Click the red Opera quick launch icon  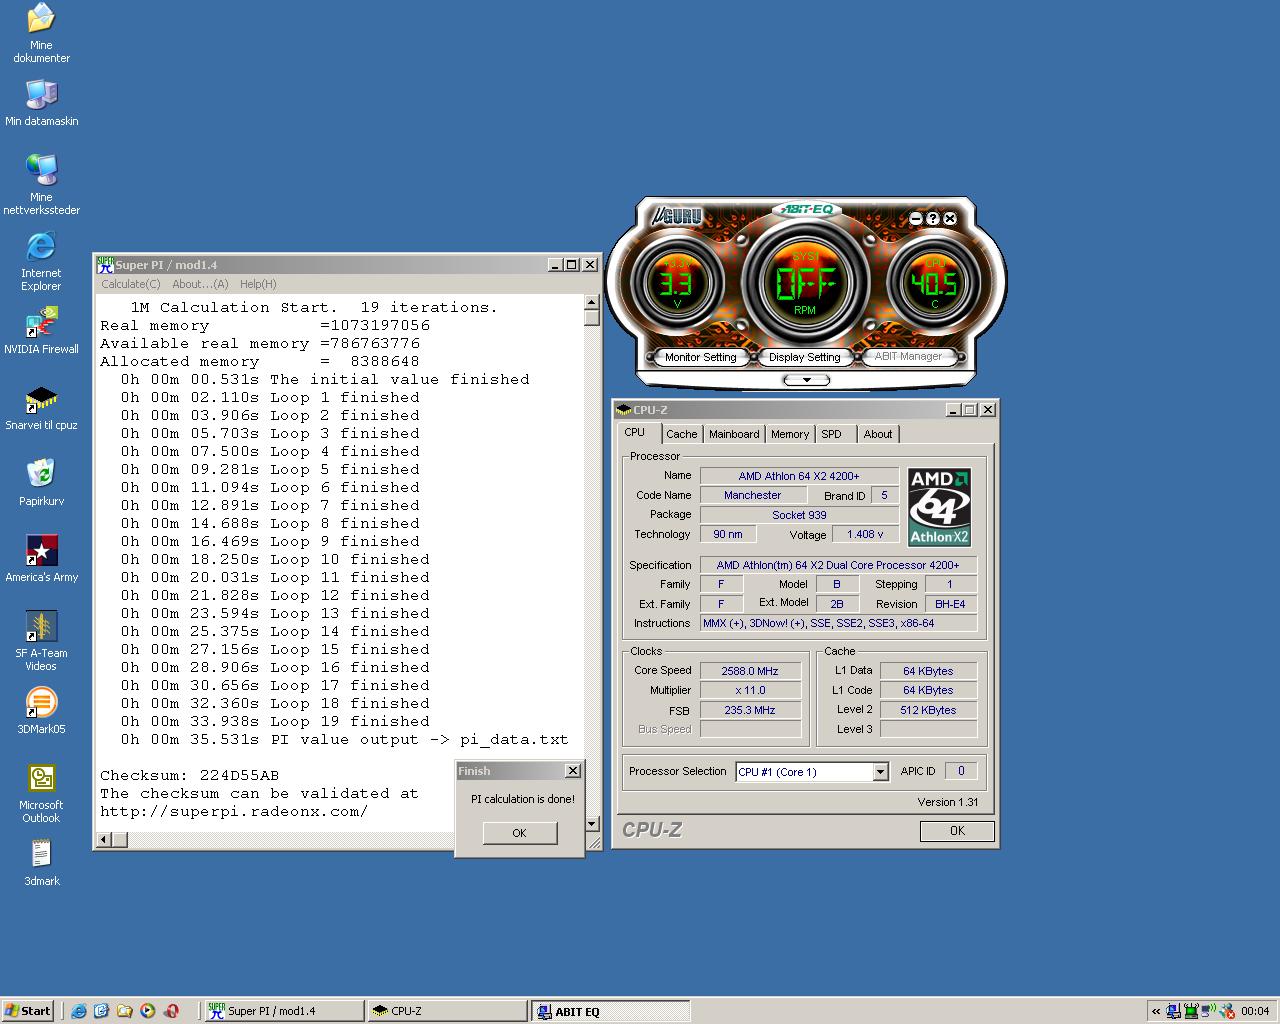pyautogui.click(x=171, y=1011)
